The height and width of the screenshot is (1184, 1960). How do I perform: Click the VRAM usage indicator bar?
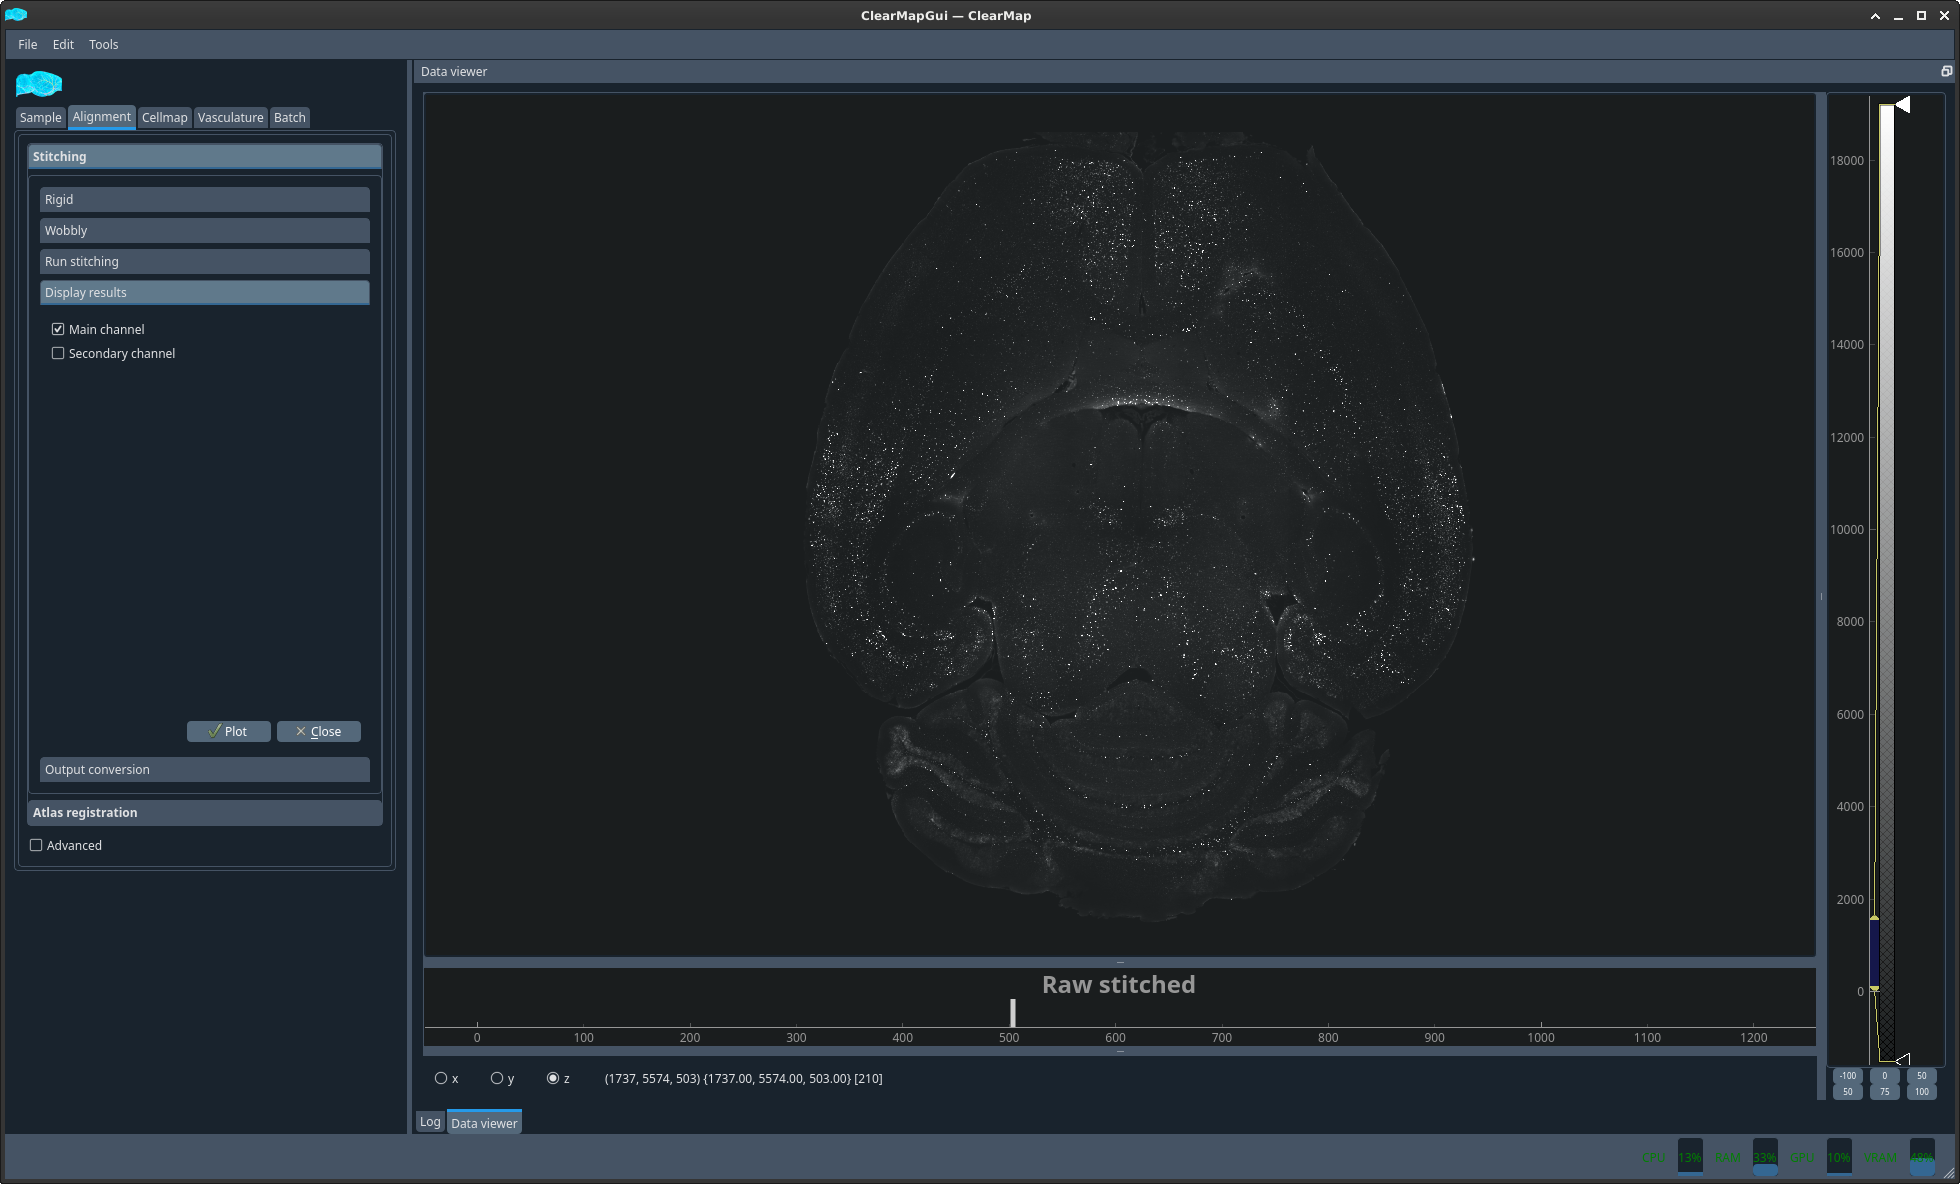pyautogui.click(x=1922, y=1157)
